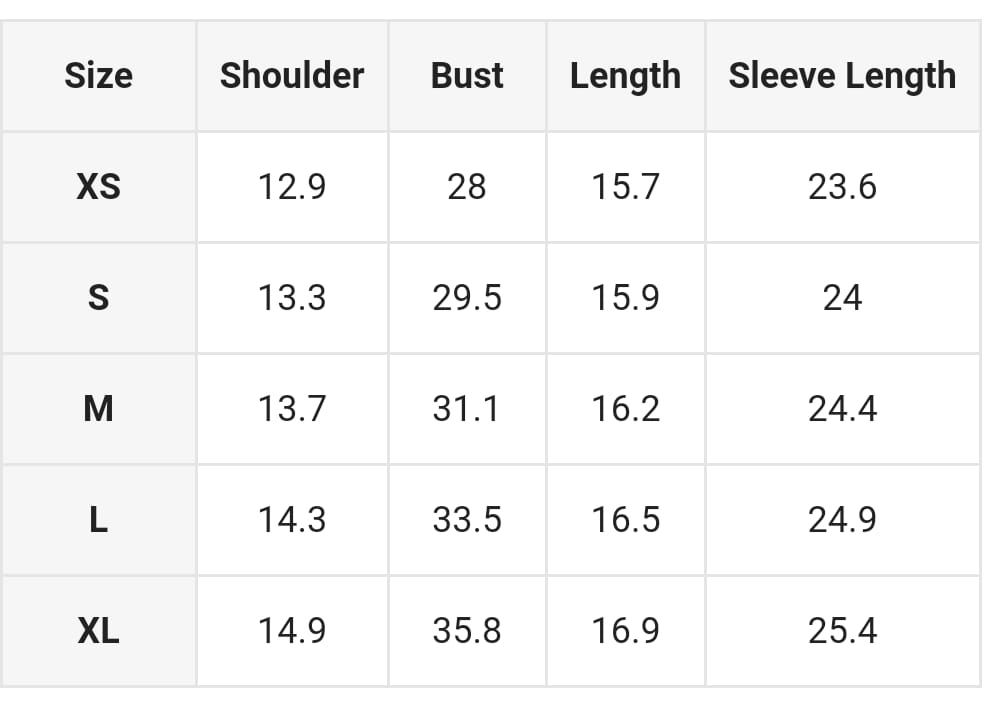The image size is (982, 722).
Task: Select the XS bust value 28
Action: point(467,187)
